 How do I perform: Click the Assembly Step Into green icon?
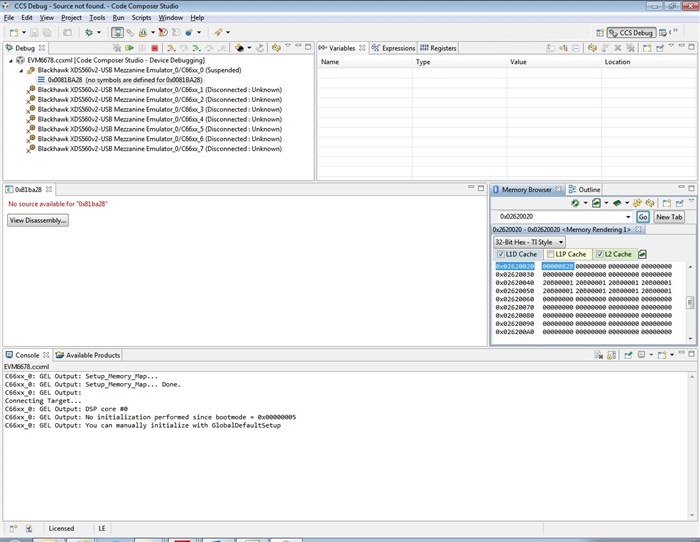pyautogui.click(x=196, y=48)
